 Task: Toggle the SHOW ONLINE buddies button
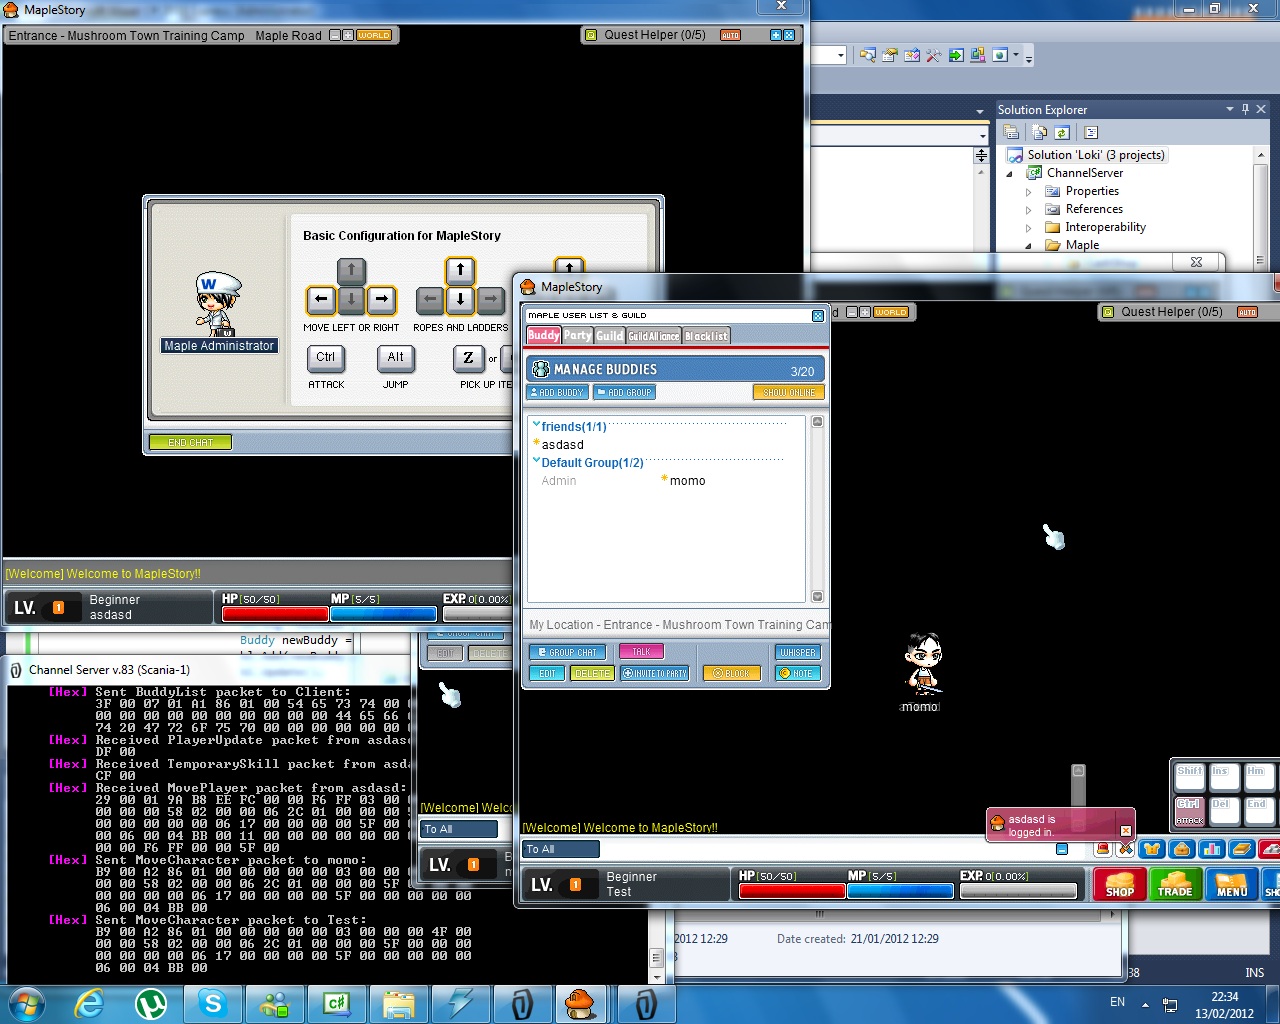(x=788, y=392)
